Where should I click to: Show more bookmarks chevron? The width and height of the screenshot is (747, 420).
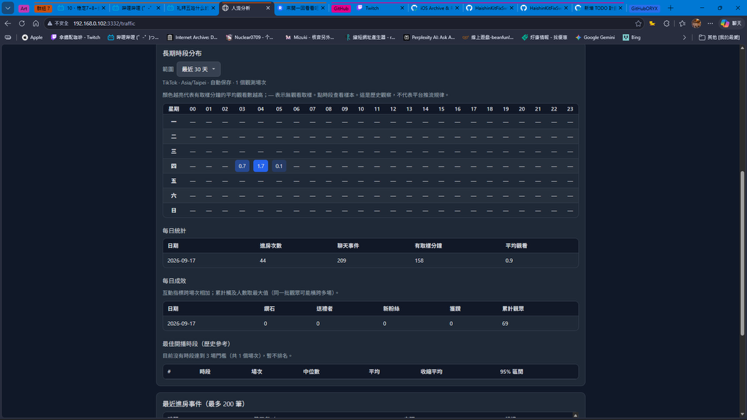point(684,37)
